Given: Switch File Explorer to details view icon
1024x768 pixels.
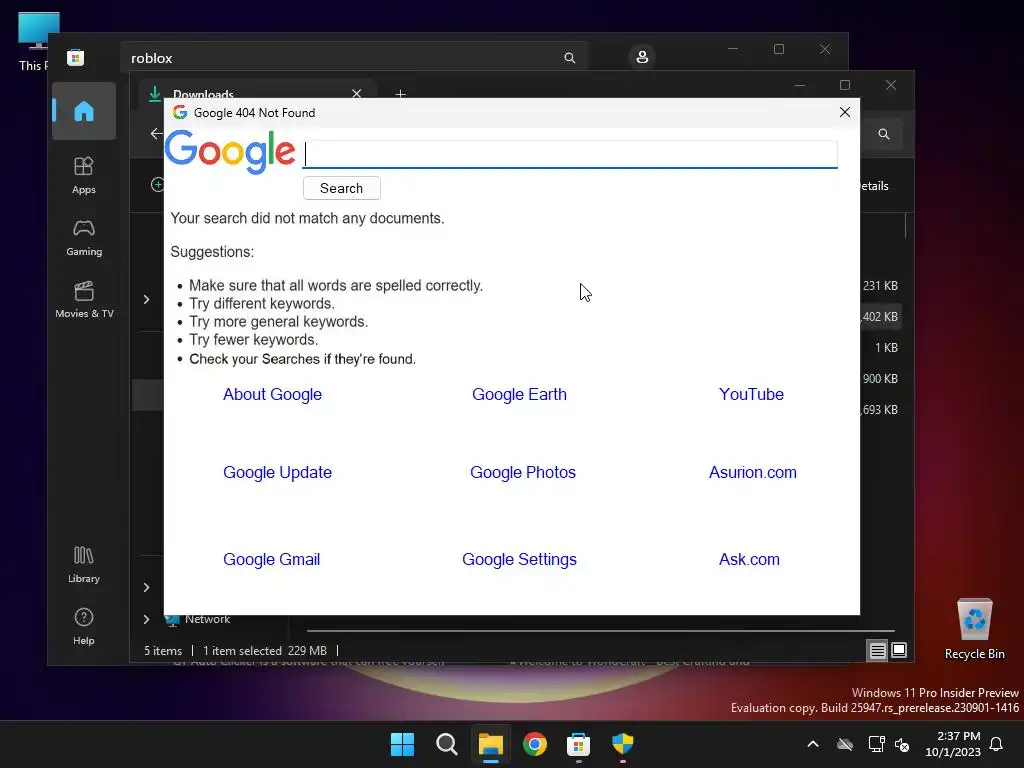Looking at the screenshot, I should point(877,650).
